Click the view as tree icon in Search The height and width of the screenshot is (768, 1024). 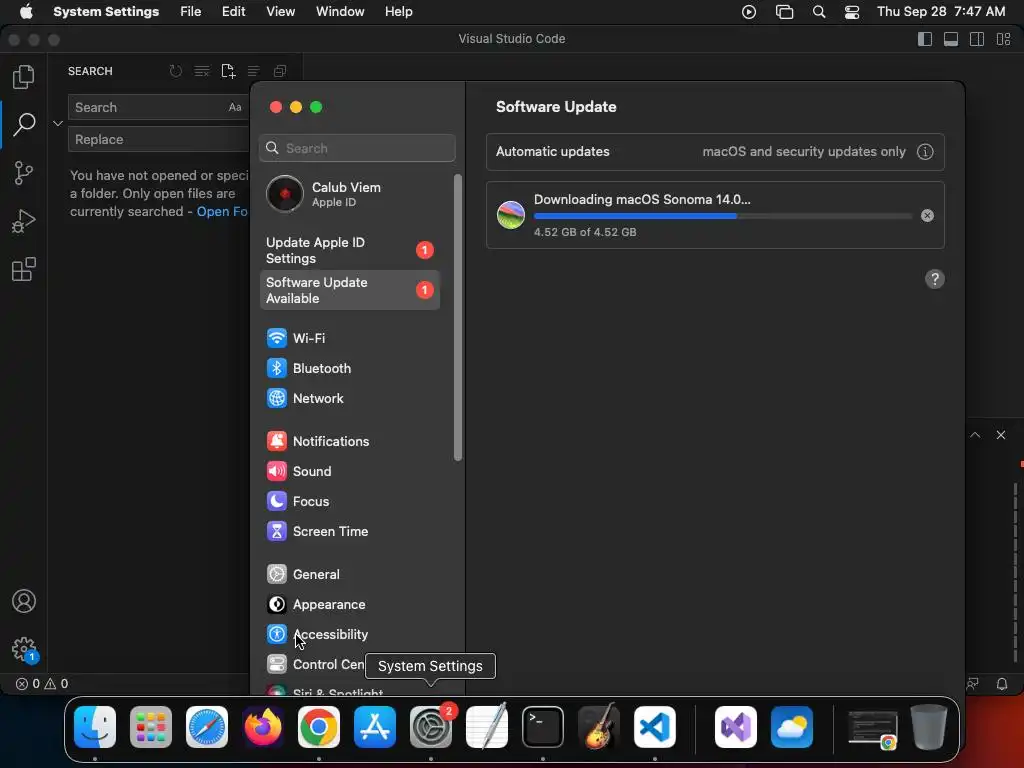tap(253, 71)
